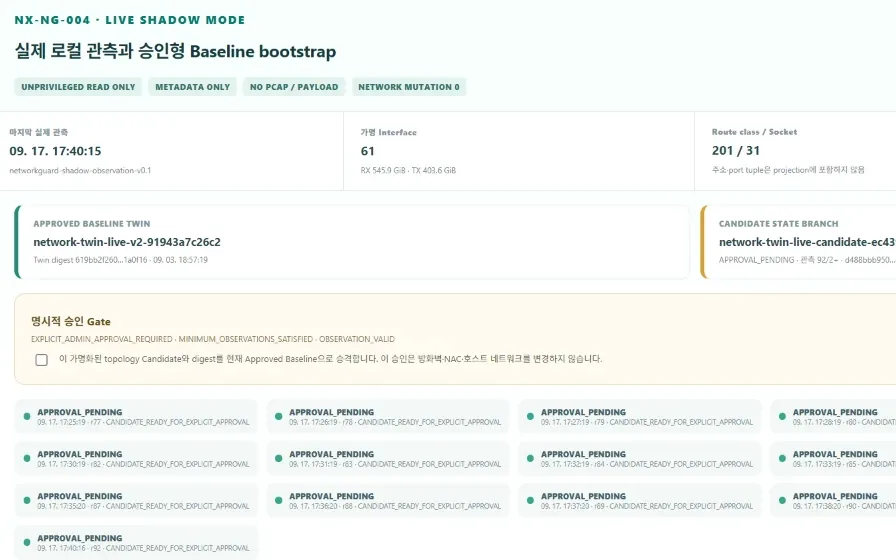
Task: Click the green status dot of entry r80
Action: [782, 417]
